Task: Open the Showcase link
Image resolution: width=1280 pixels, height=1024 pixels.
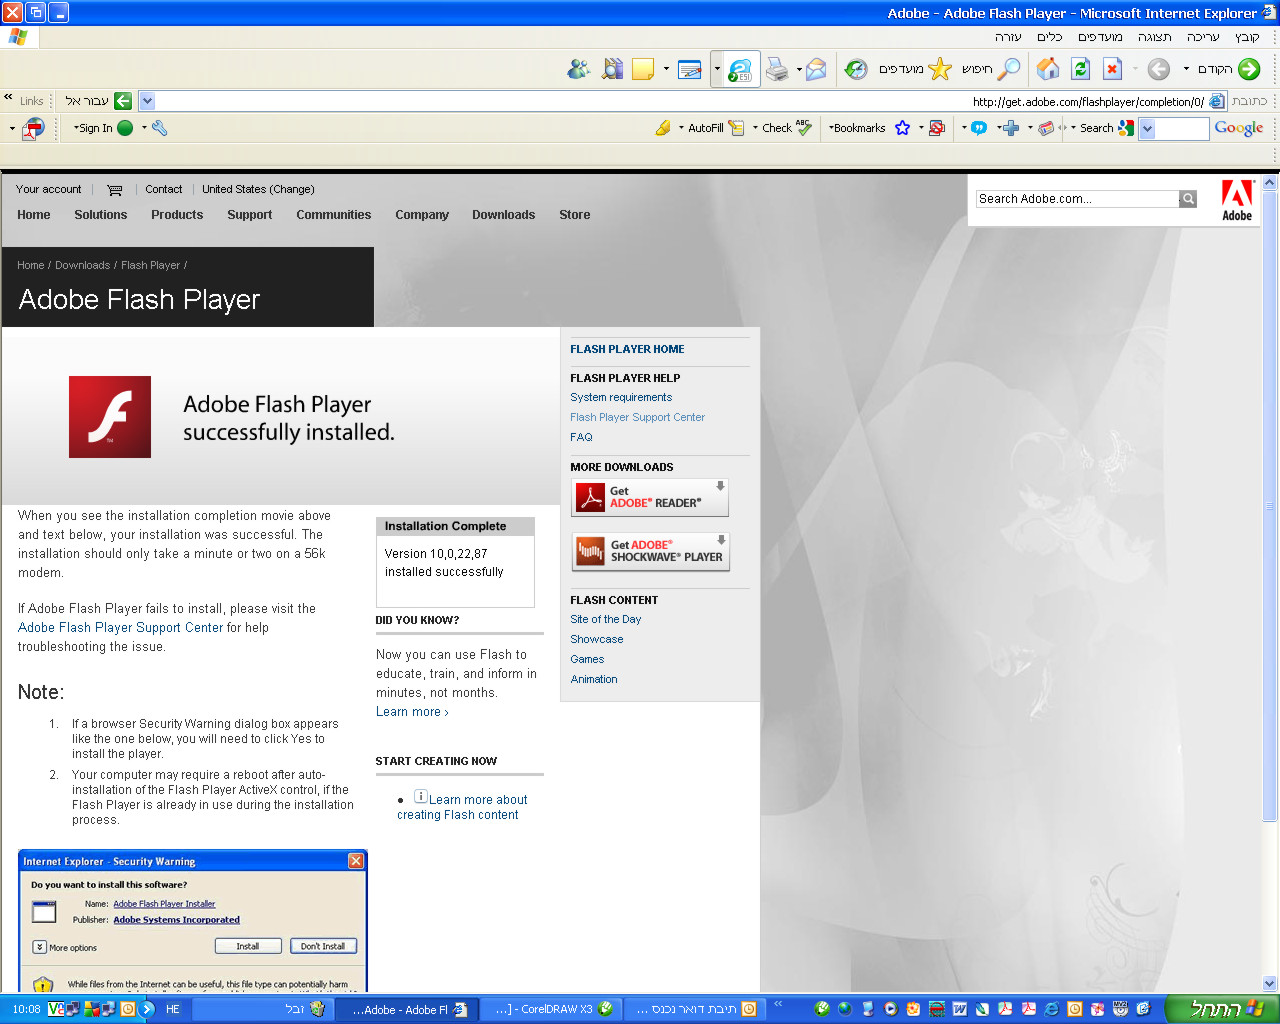Action: point(597,639)
